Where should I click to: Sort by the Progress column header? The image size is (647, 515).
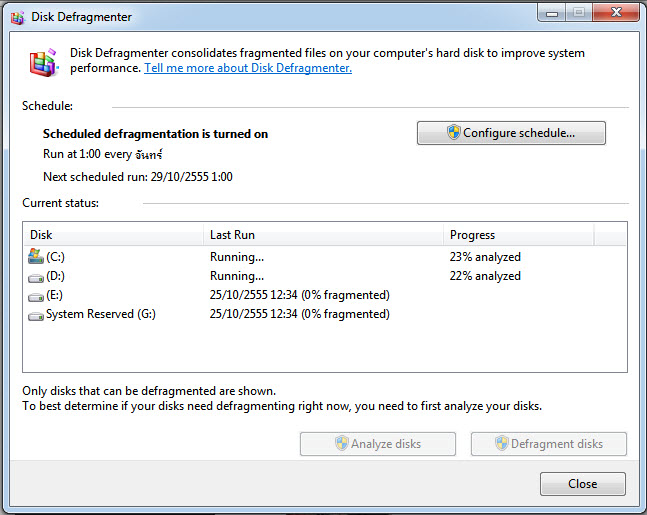click(x=519, y=235)
